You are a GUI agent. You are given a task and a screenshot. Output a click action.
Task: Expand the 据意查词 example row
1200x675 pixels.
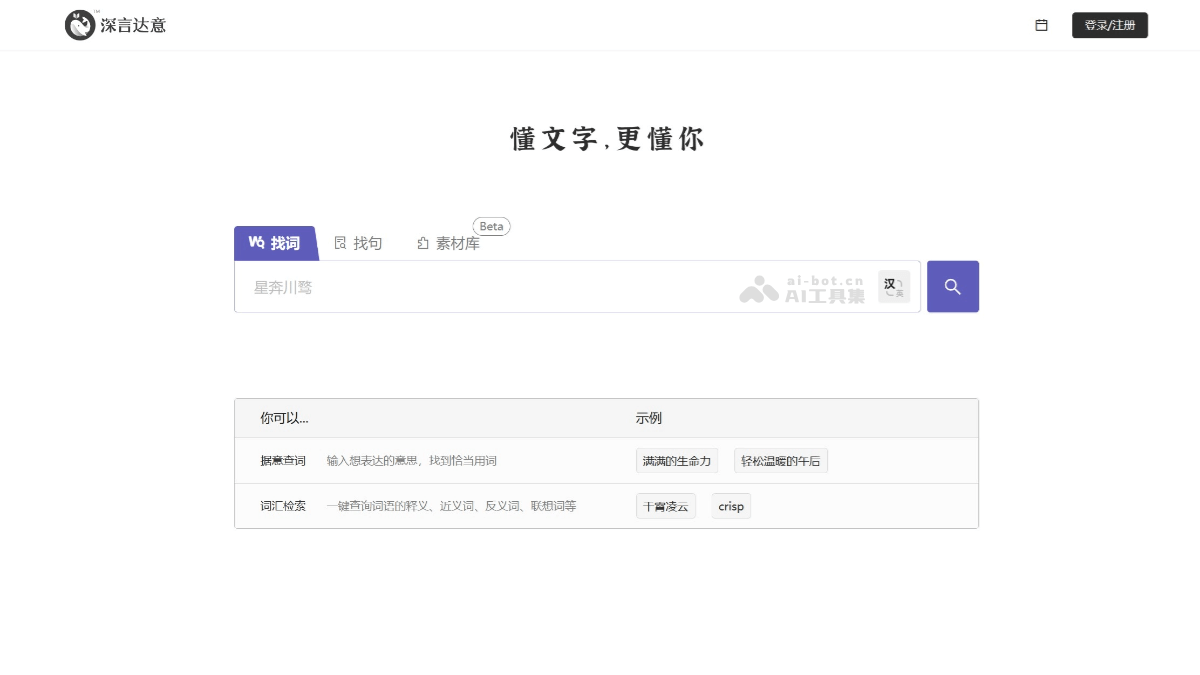coord(283,460)
